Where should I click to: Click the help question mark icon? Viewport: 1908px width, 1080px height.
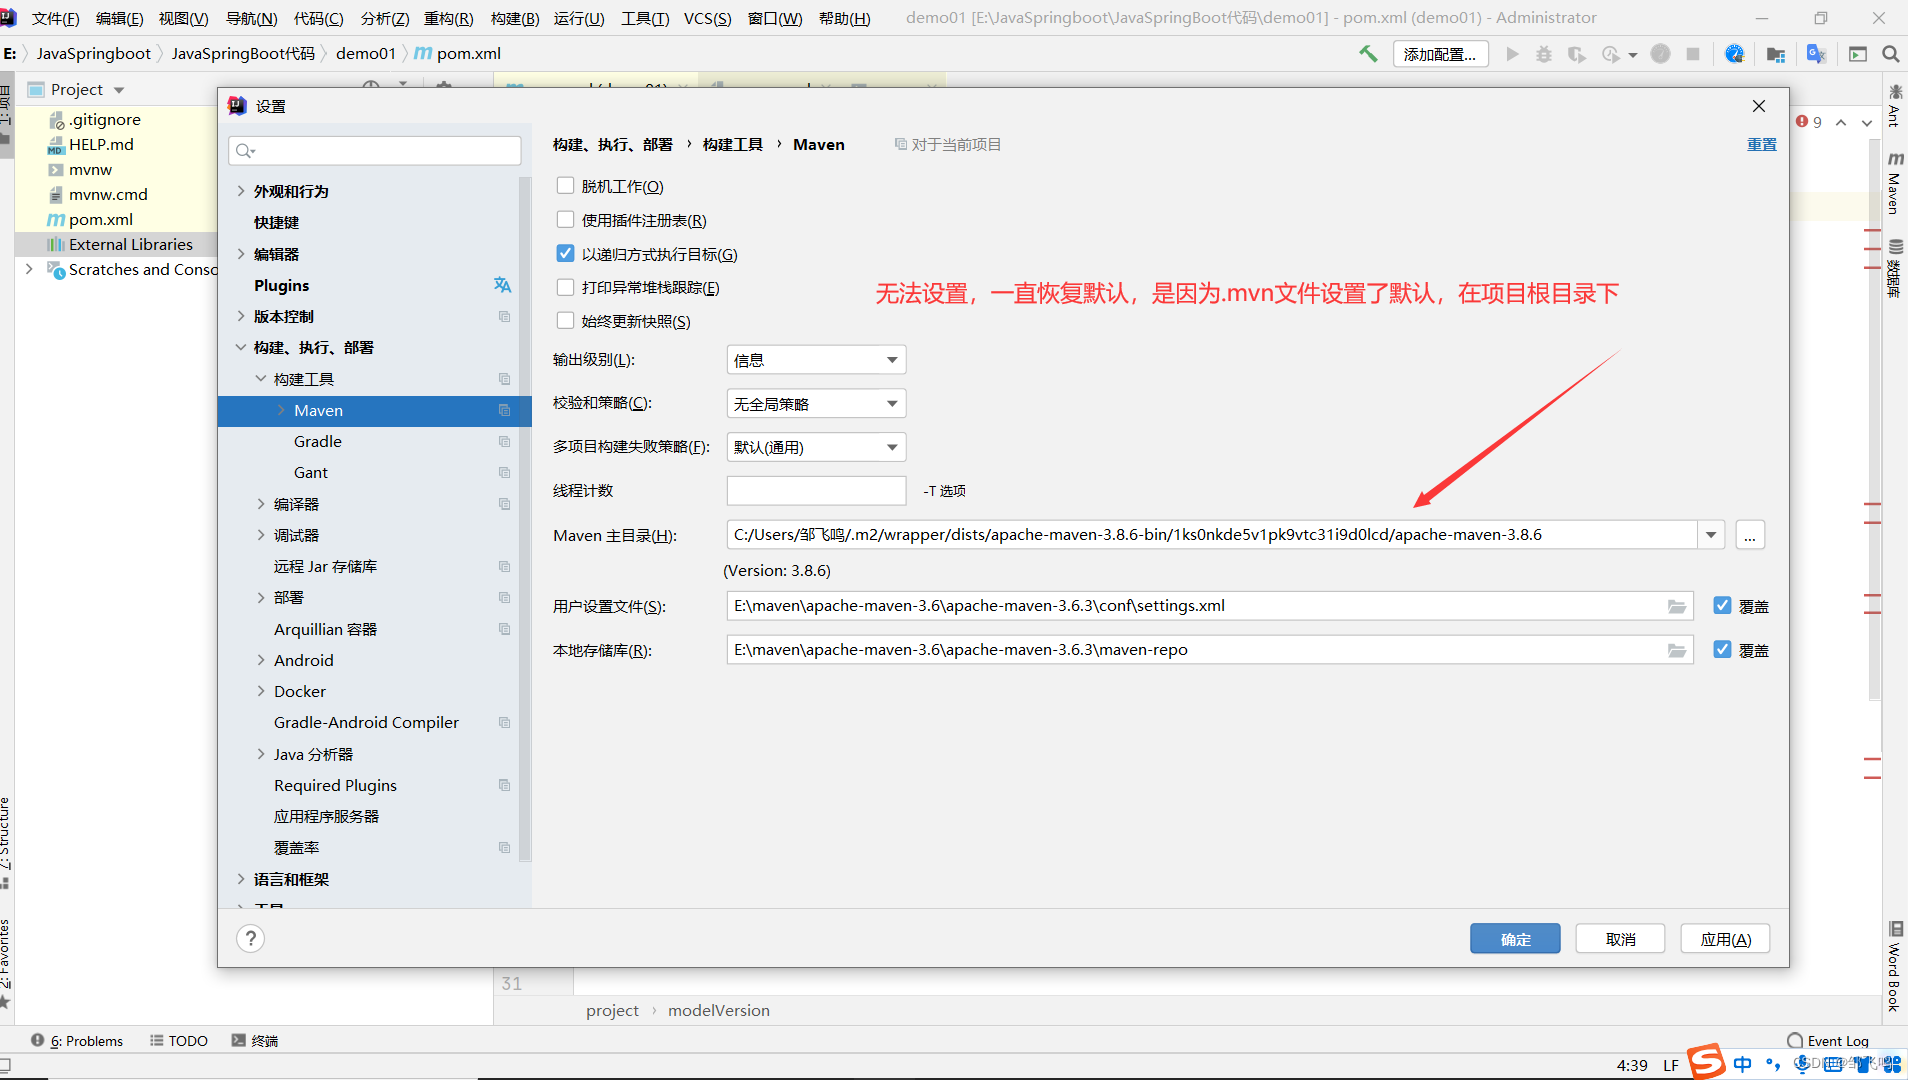(x=251, y=938)
